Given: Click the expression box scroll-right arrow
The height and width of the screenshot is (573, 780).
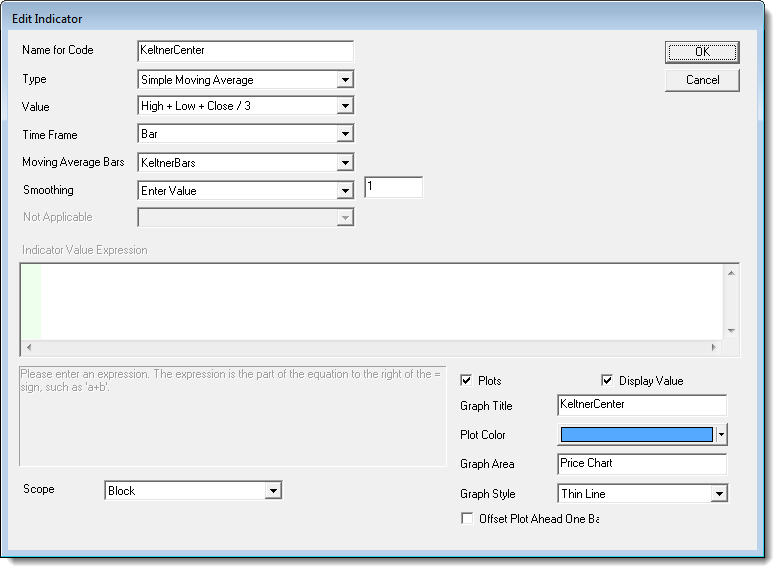Looking at the screenshot, I should point(714,348).
